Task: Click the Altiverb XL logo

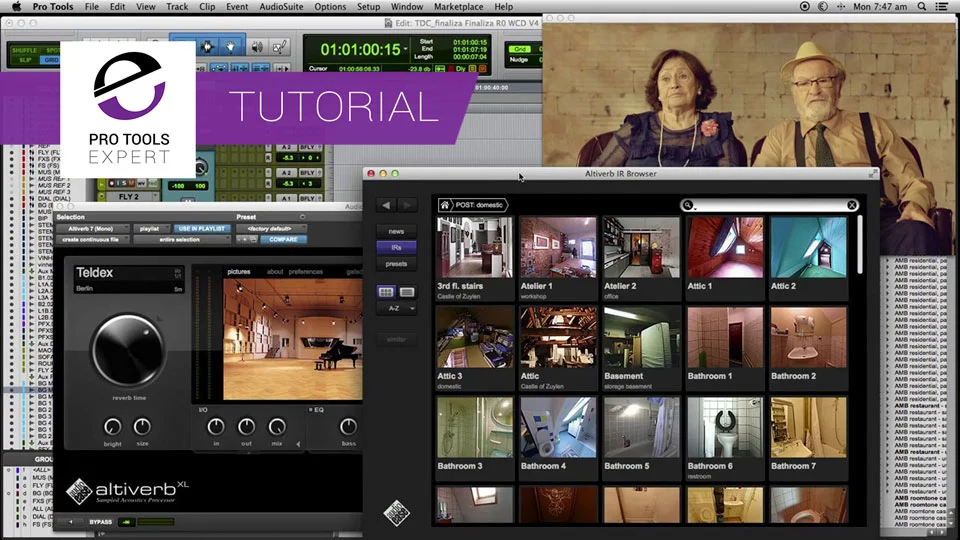Action: click(x=127, y=491)
